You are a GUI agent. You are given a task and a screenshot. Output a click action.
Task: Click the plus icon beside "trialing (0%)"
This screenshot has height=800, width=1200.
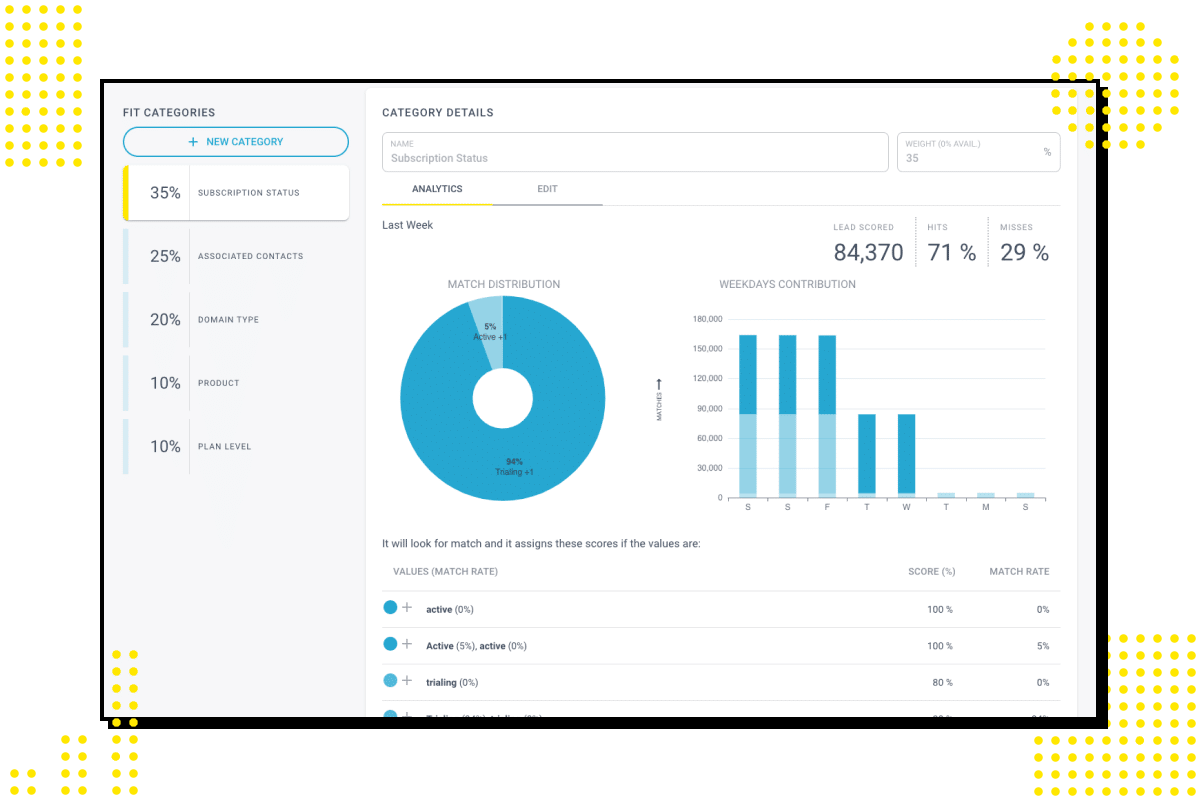(x=407, y=681)
